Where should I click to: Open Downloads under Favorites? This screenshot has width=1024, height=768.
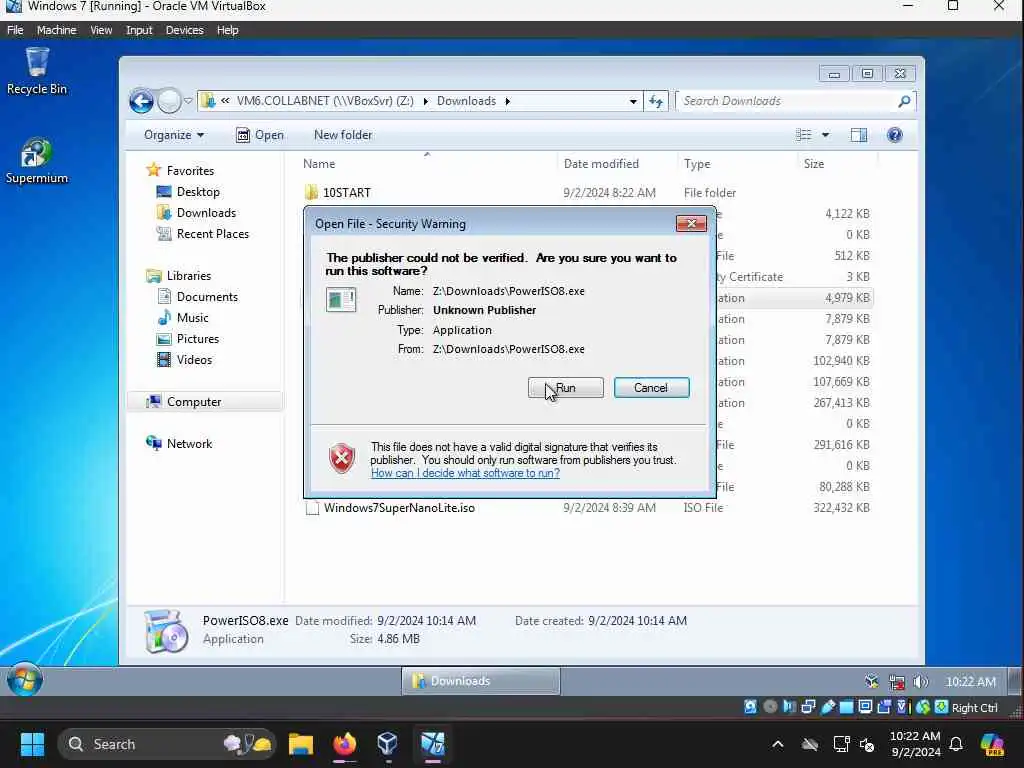coord(206,213)
